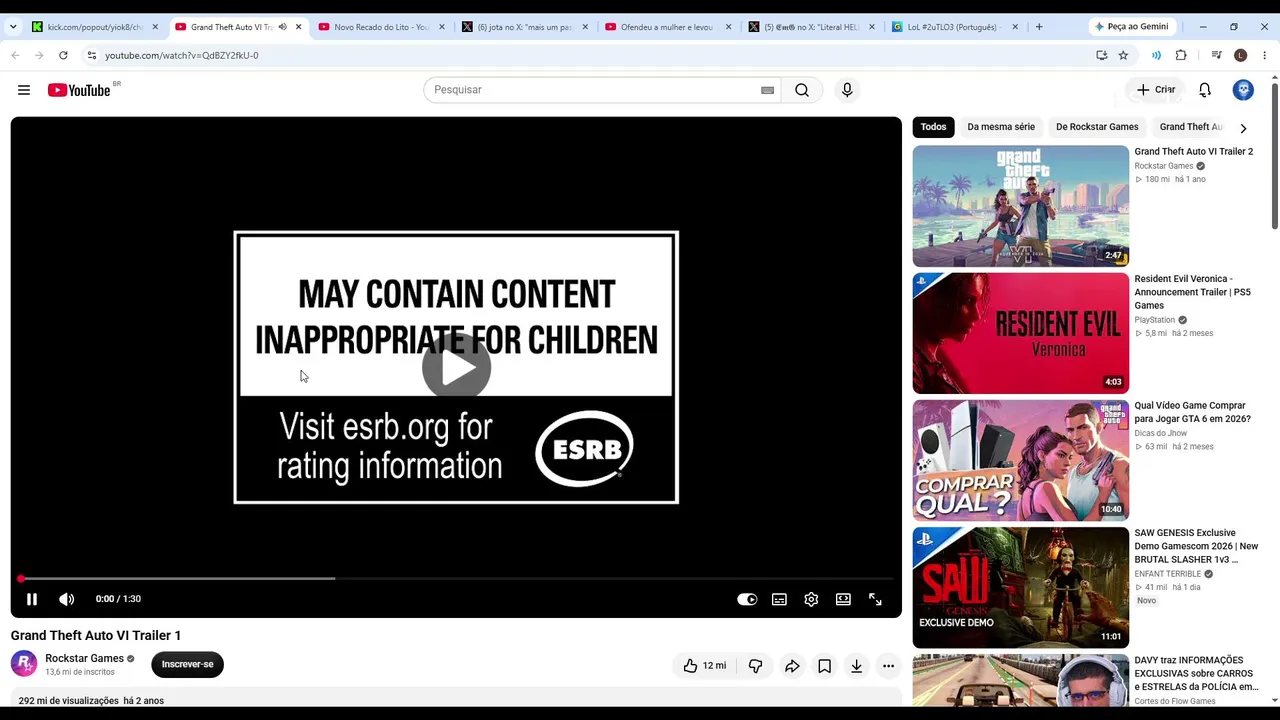
Task: Switch to the Novo Recado do Lito tab
Action: point(382,27)
